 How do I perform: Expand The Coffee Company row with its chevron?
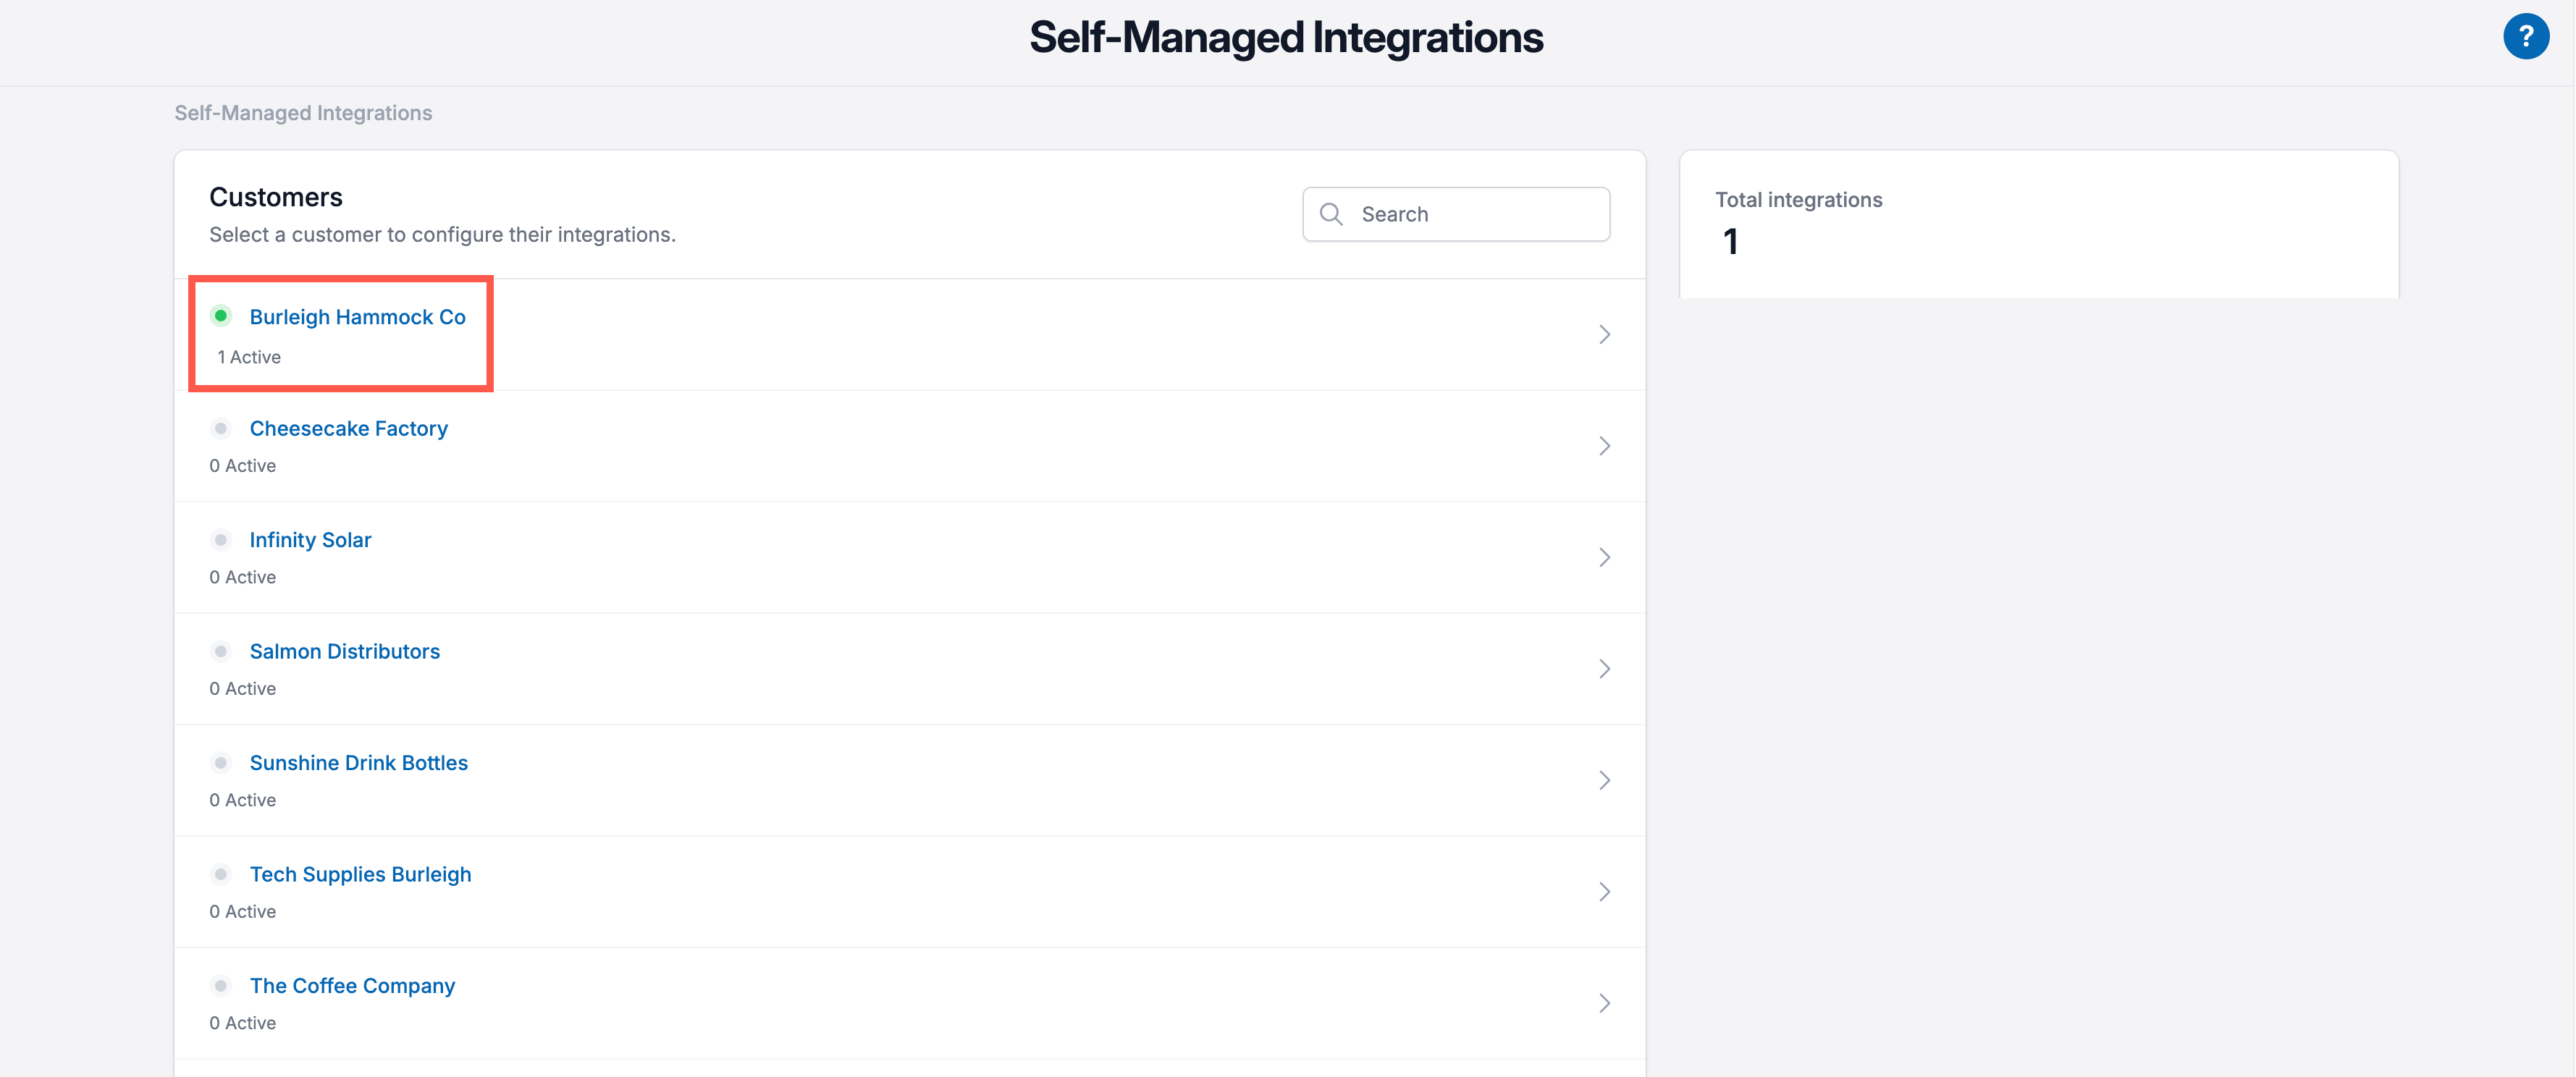[1604, 1002]
